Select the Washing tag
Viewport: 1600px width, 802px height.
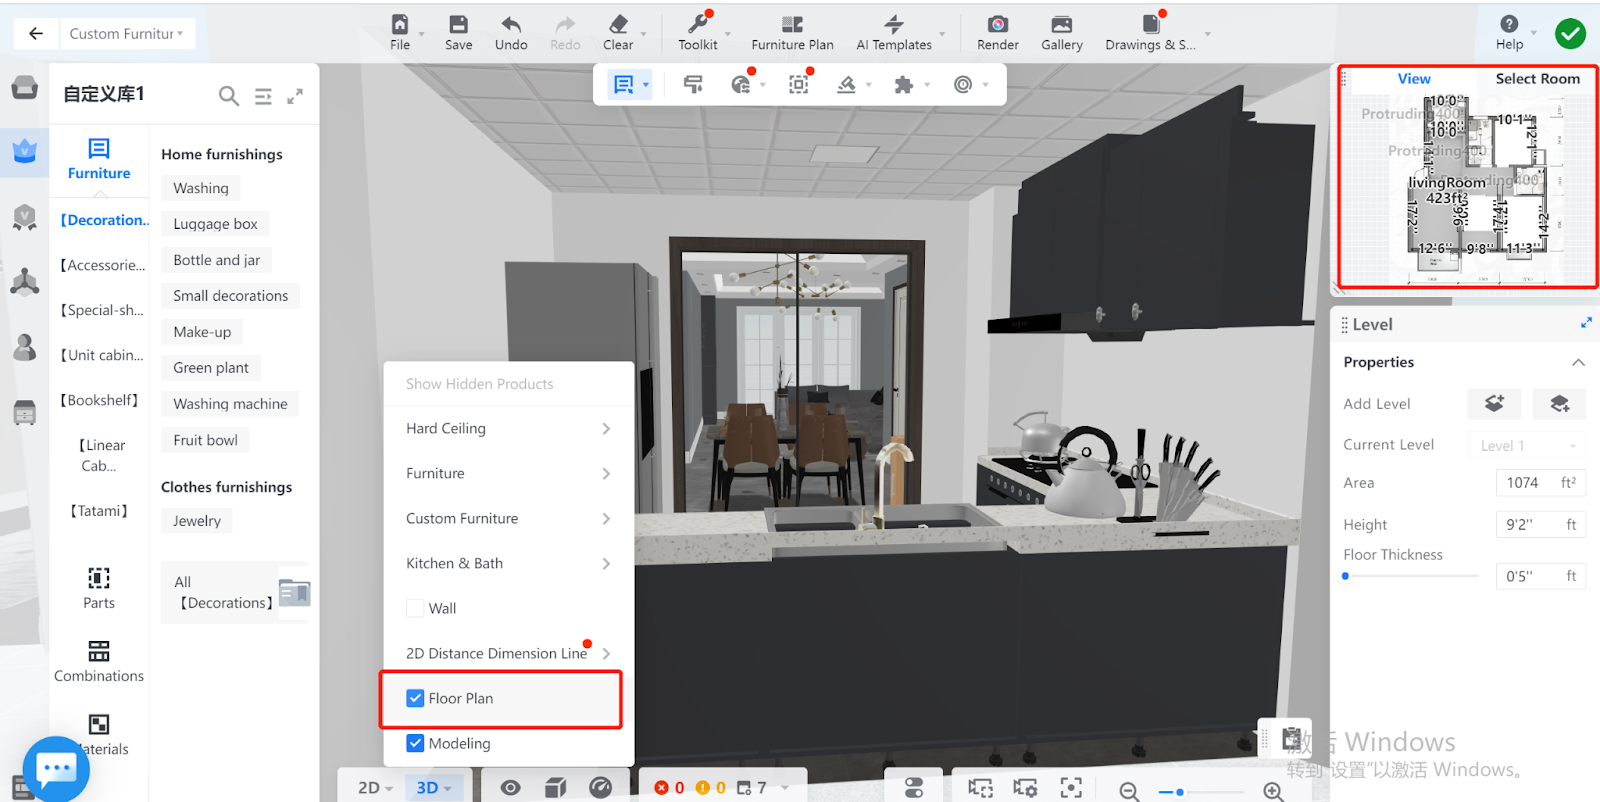point(201,188)
